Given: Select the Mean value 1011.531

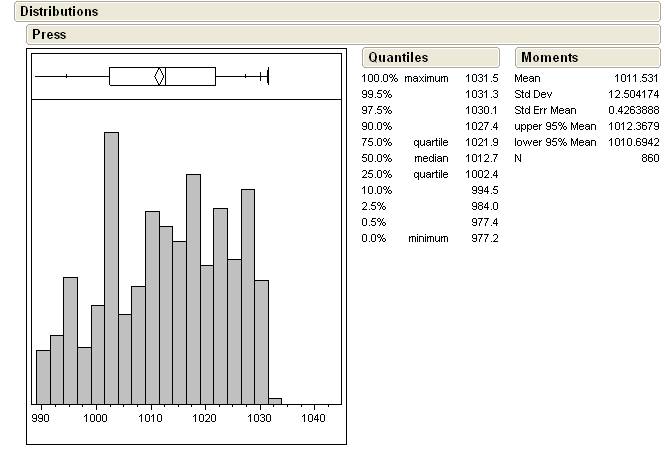Looking at the screenshot, I should pyautogui.click(x=636, y=78).
